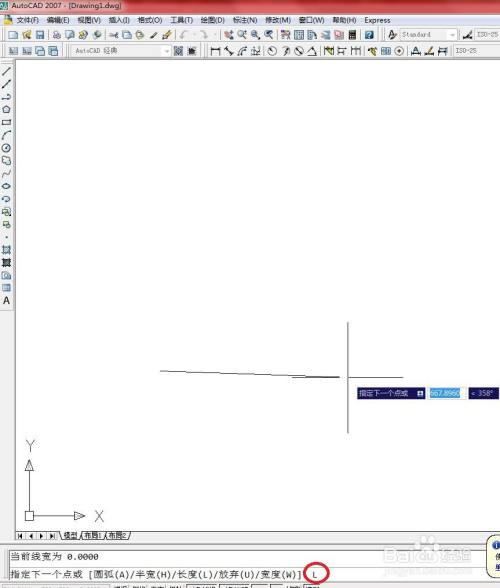Click the command line input area
The width and height of the screenshot is (500, 588).
coord(248,574)
